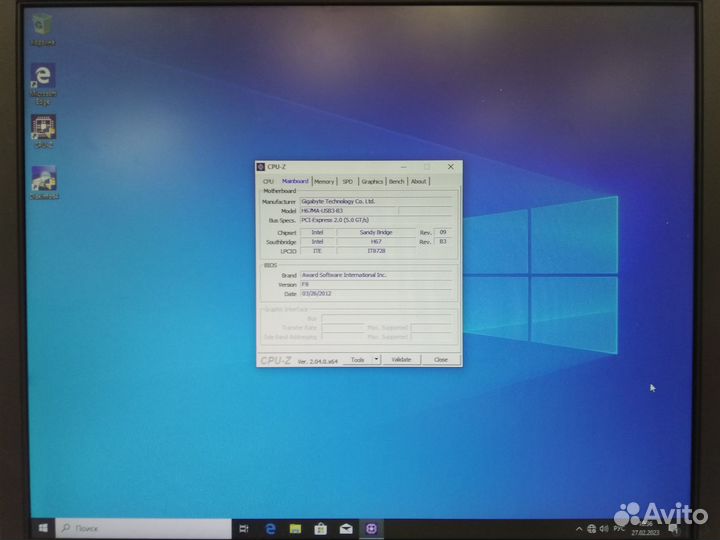
Task: Click the Bus Specs PCI-Express 2.0 field
Action: [376, 220]
